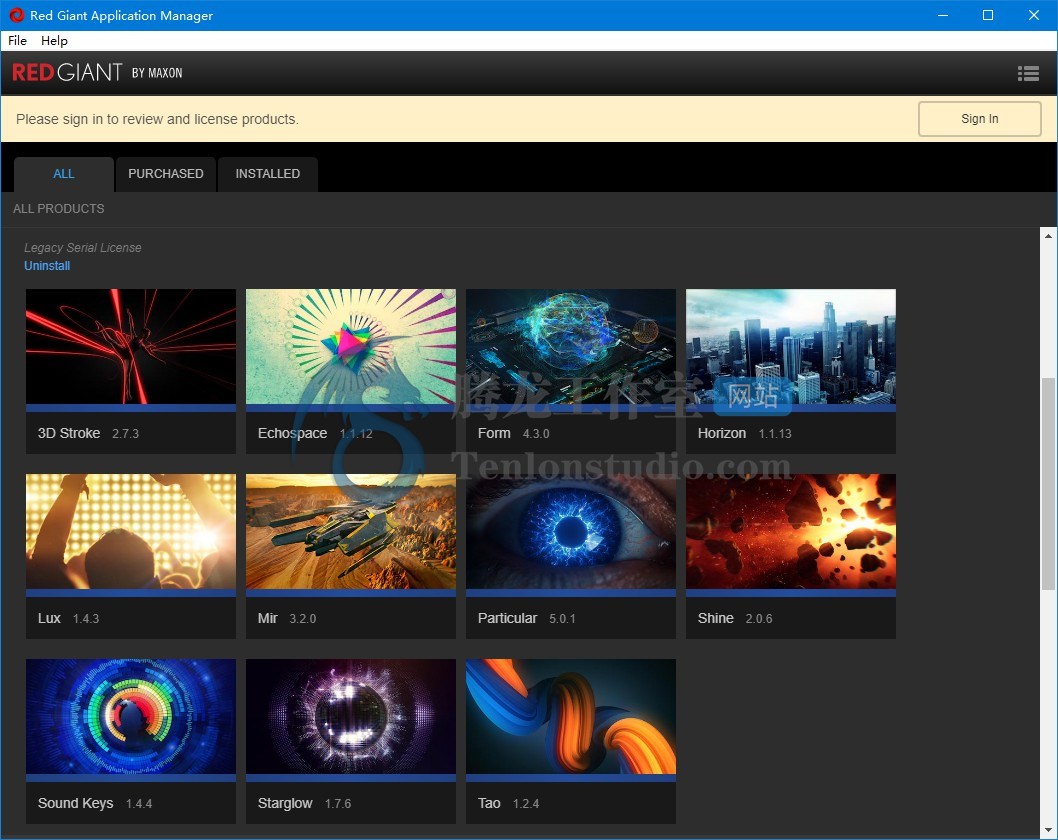
Task: Select the Tao product thumbnail
Action: [x=571, y=717]
